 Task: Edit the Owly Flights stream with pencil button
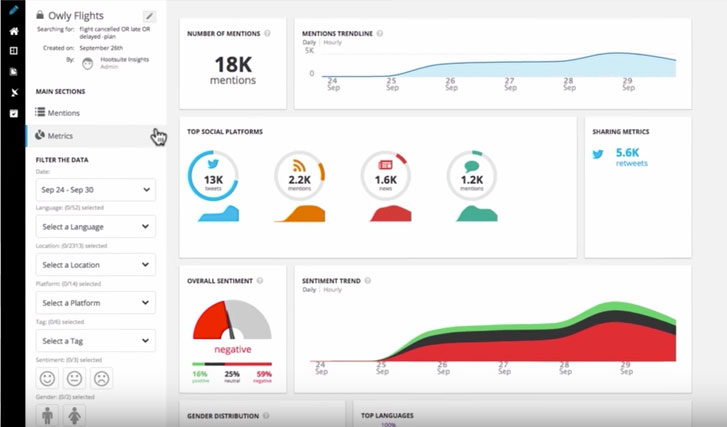click(149, 16)
